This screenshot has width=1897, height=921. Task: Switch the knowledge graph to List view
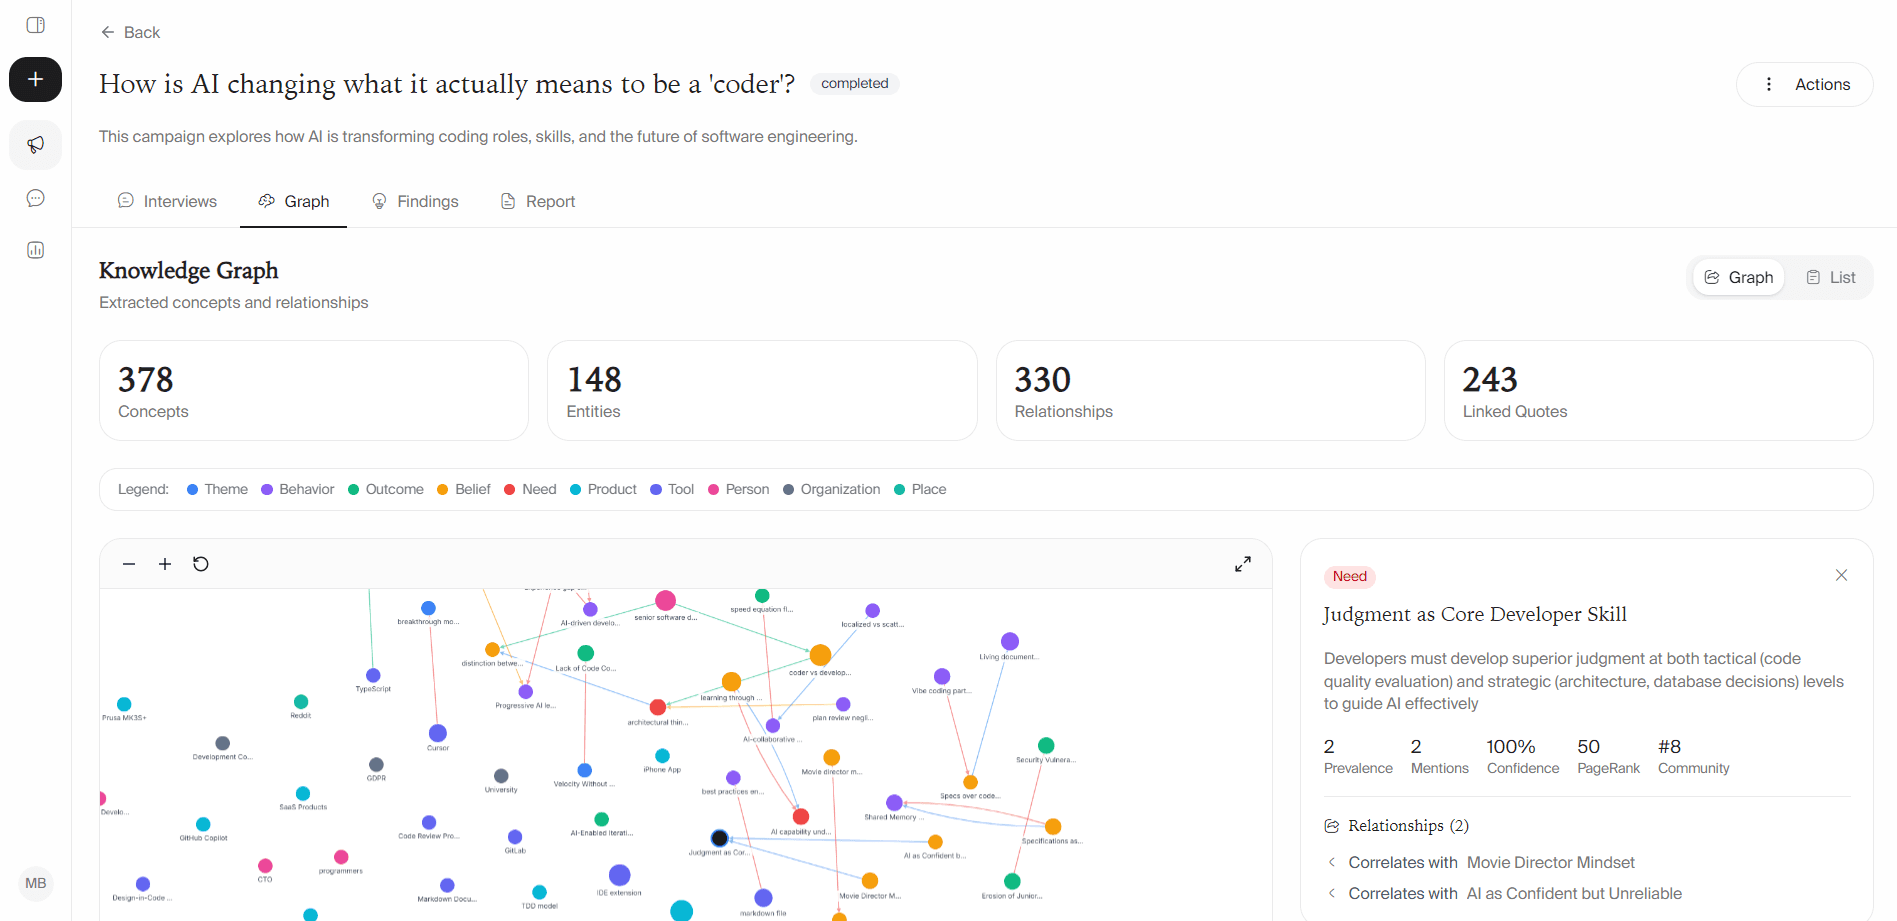pos(1830,276)
